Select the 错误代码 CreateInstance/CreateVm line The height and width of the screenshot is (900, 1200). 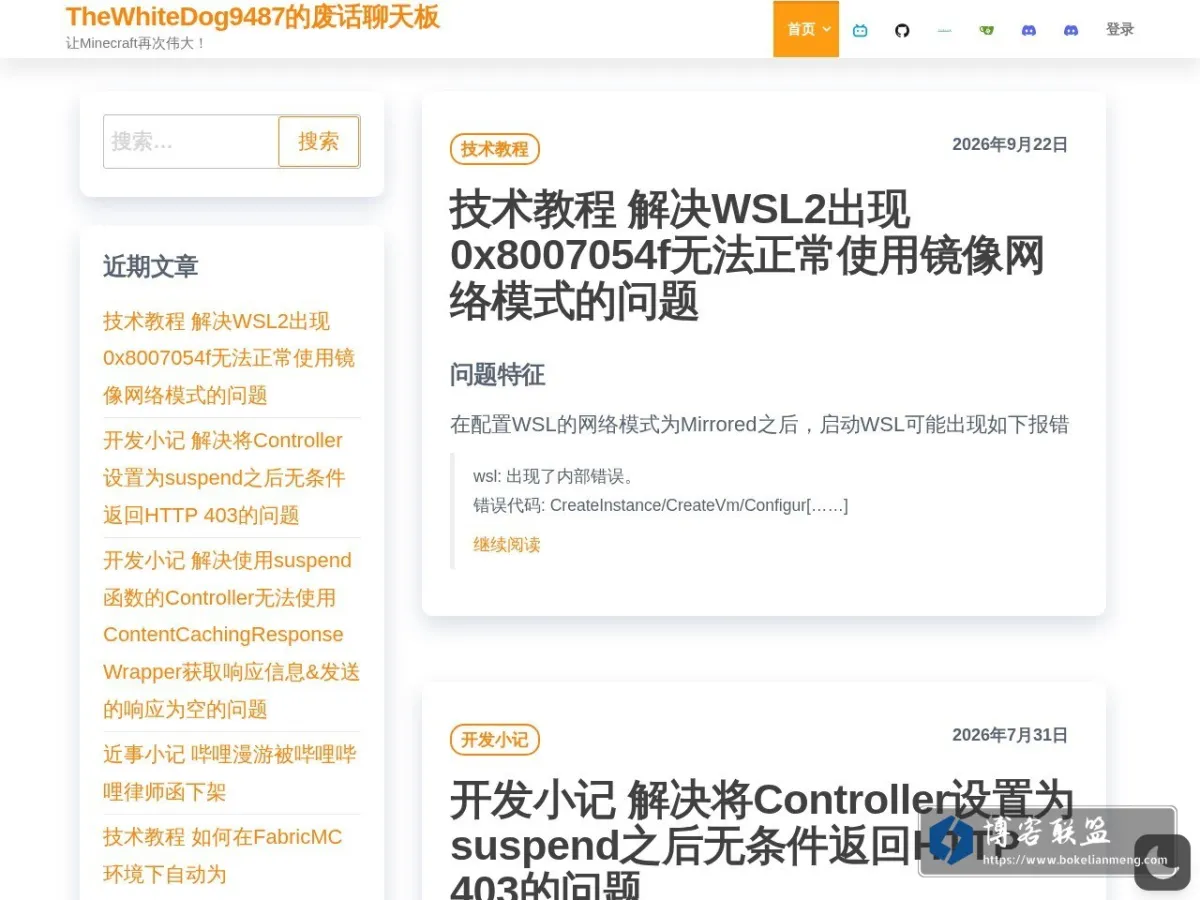[x=660, y=505]
